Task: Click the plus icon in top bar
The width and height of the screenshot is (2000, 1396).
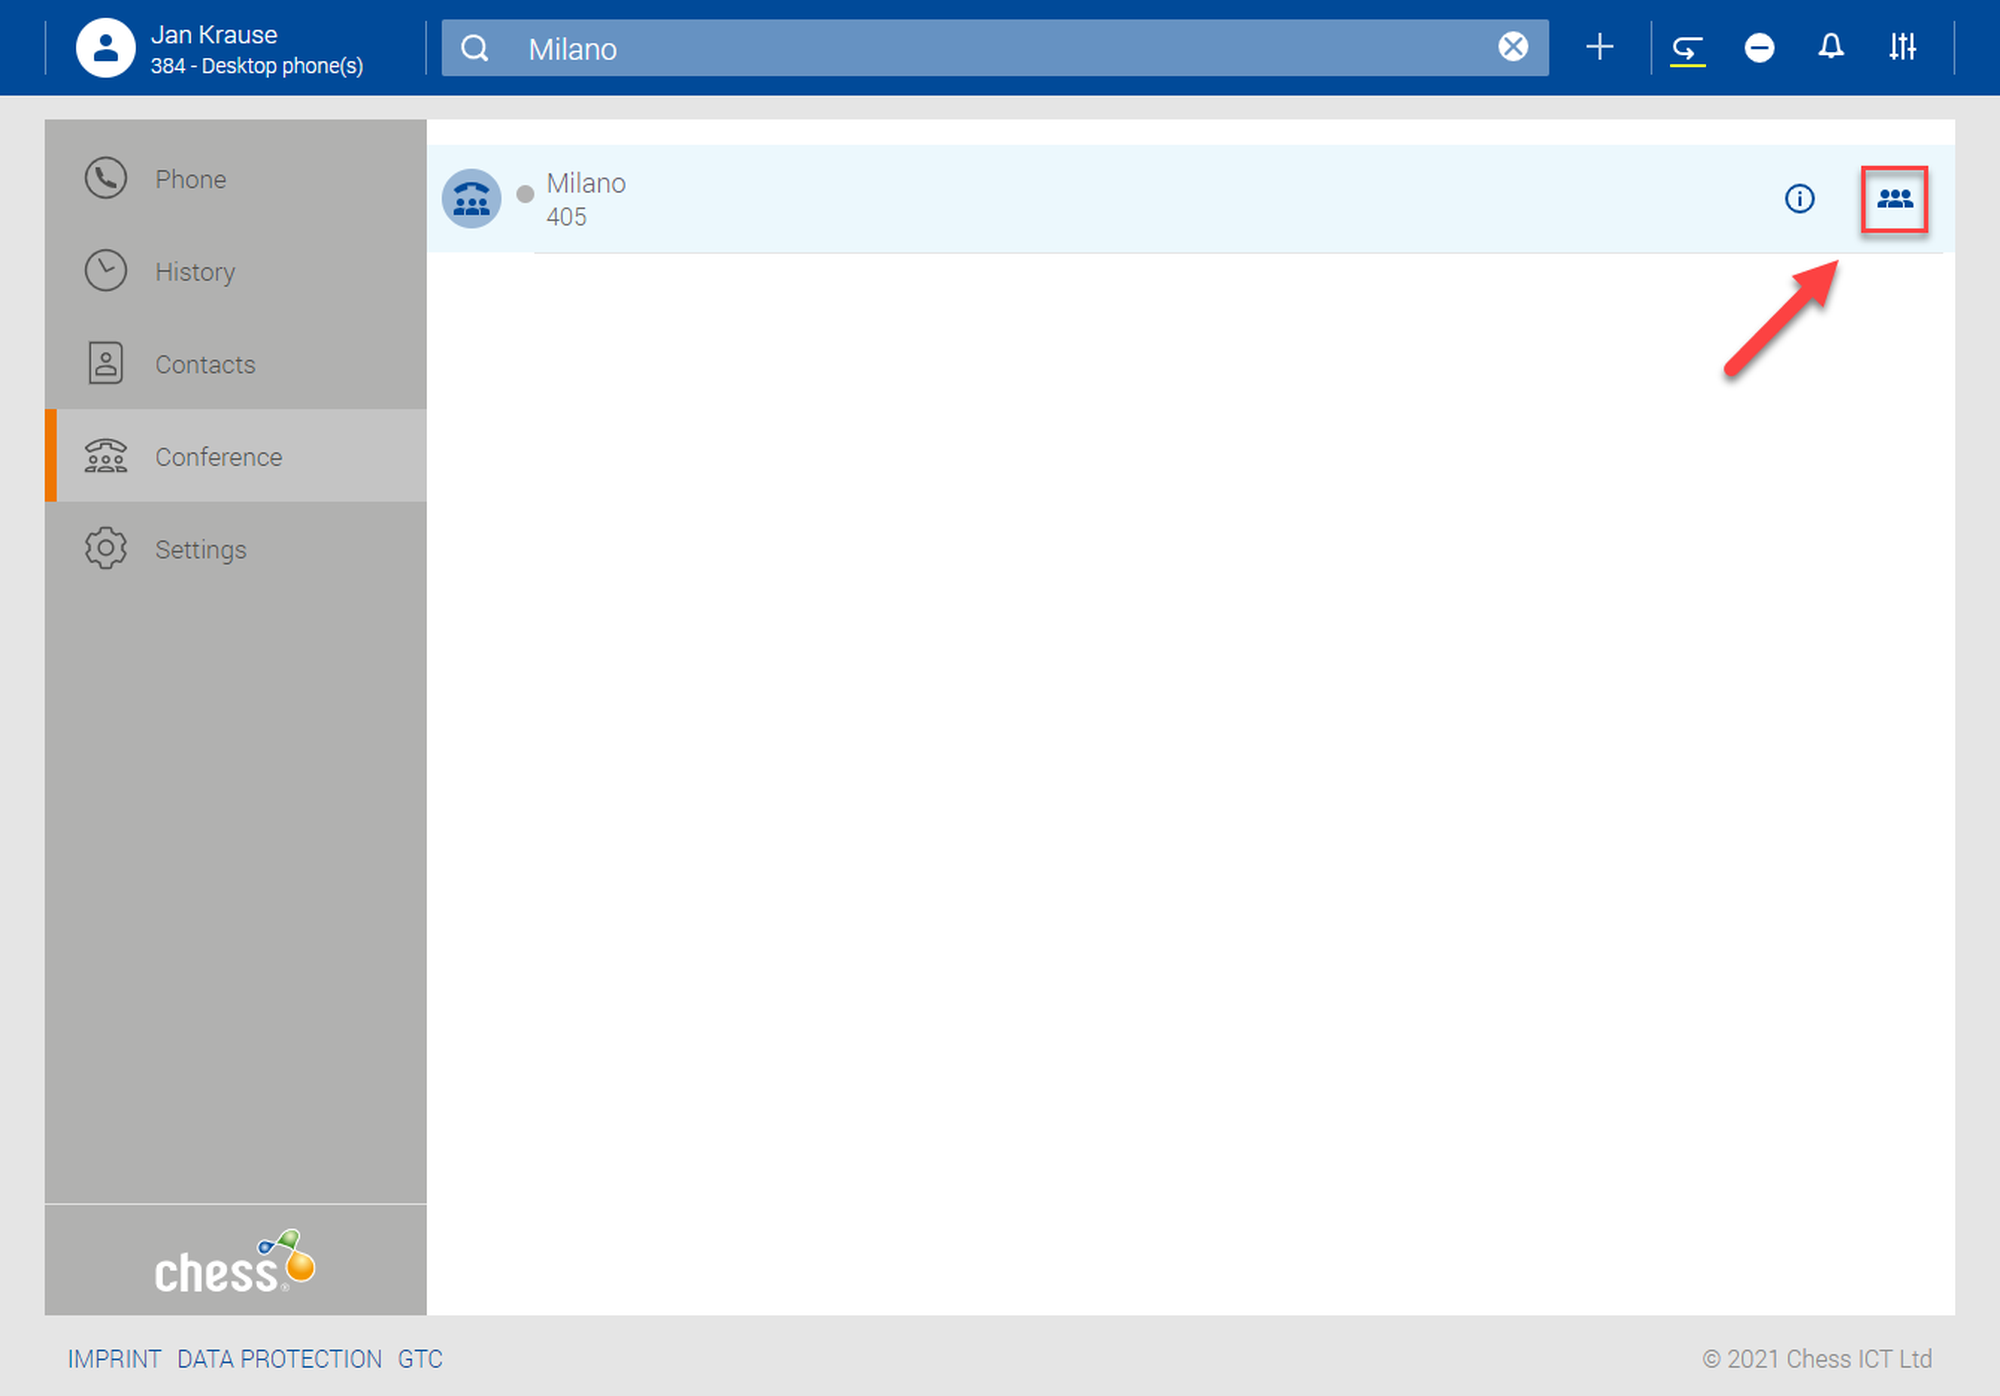Action: (x=1599, y=47)
